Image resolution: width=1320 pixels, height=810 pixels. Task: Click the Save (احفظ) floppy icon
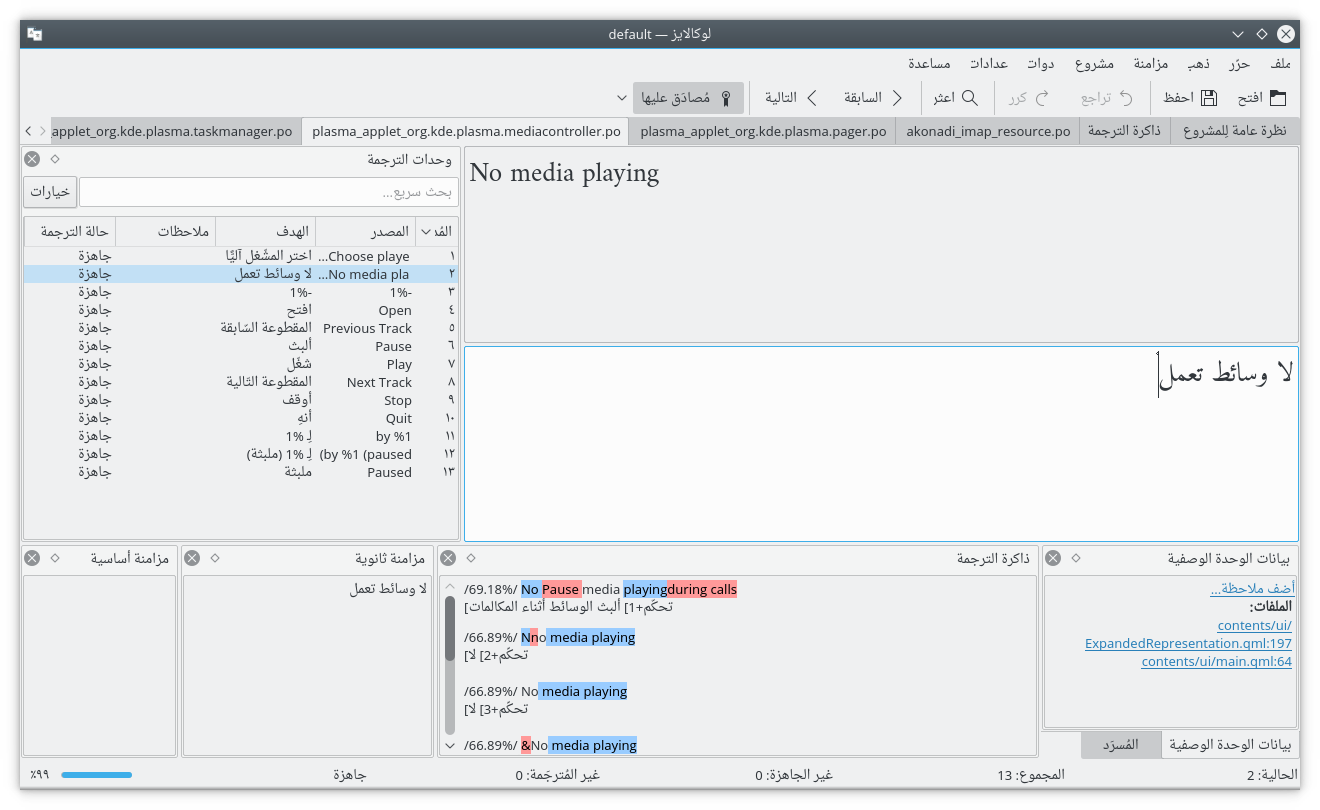point(1208,98)
